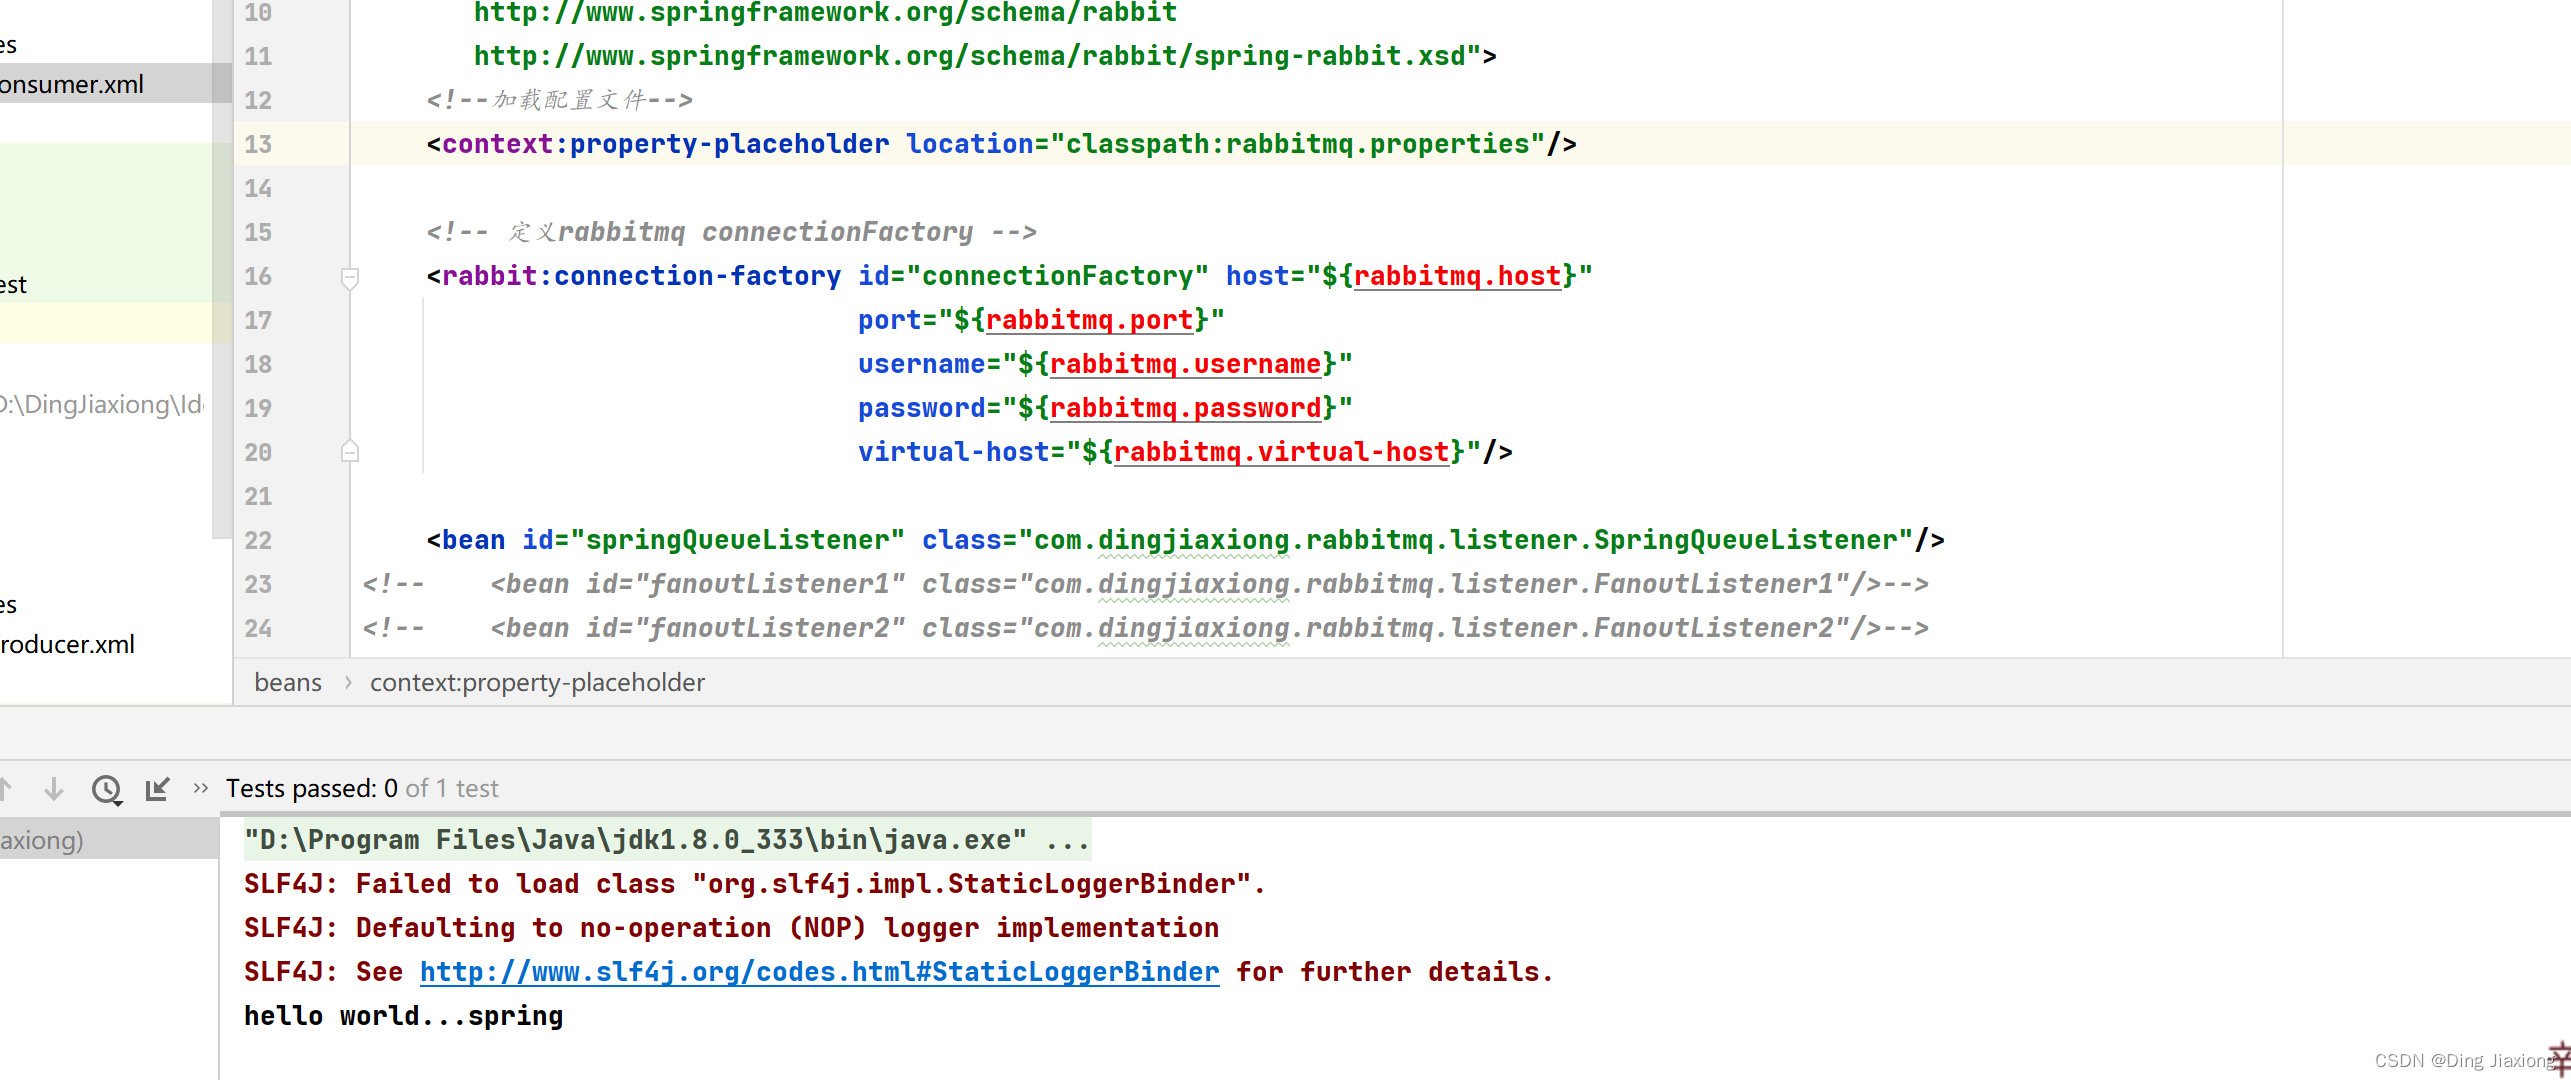Screen dimensions: 2571x1080
Task: Click the down arrow next failed test icon
Action: click(54, 789)
